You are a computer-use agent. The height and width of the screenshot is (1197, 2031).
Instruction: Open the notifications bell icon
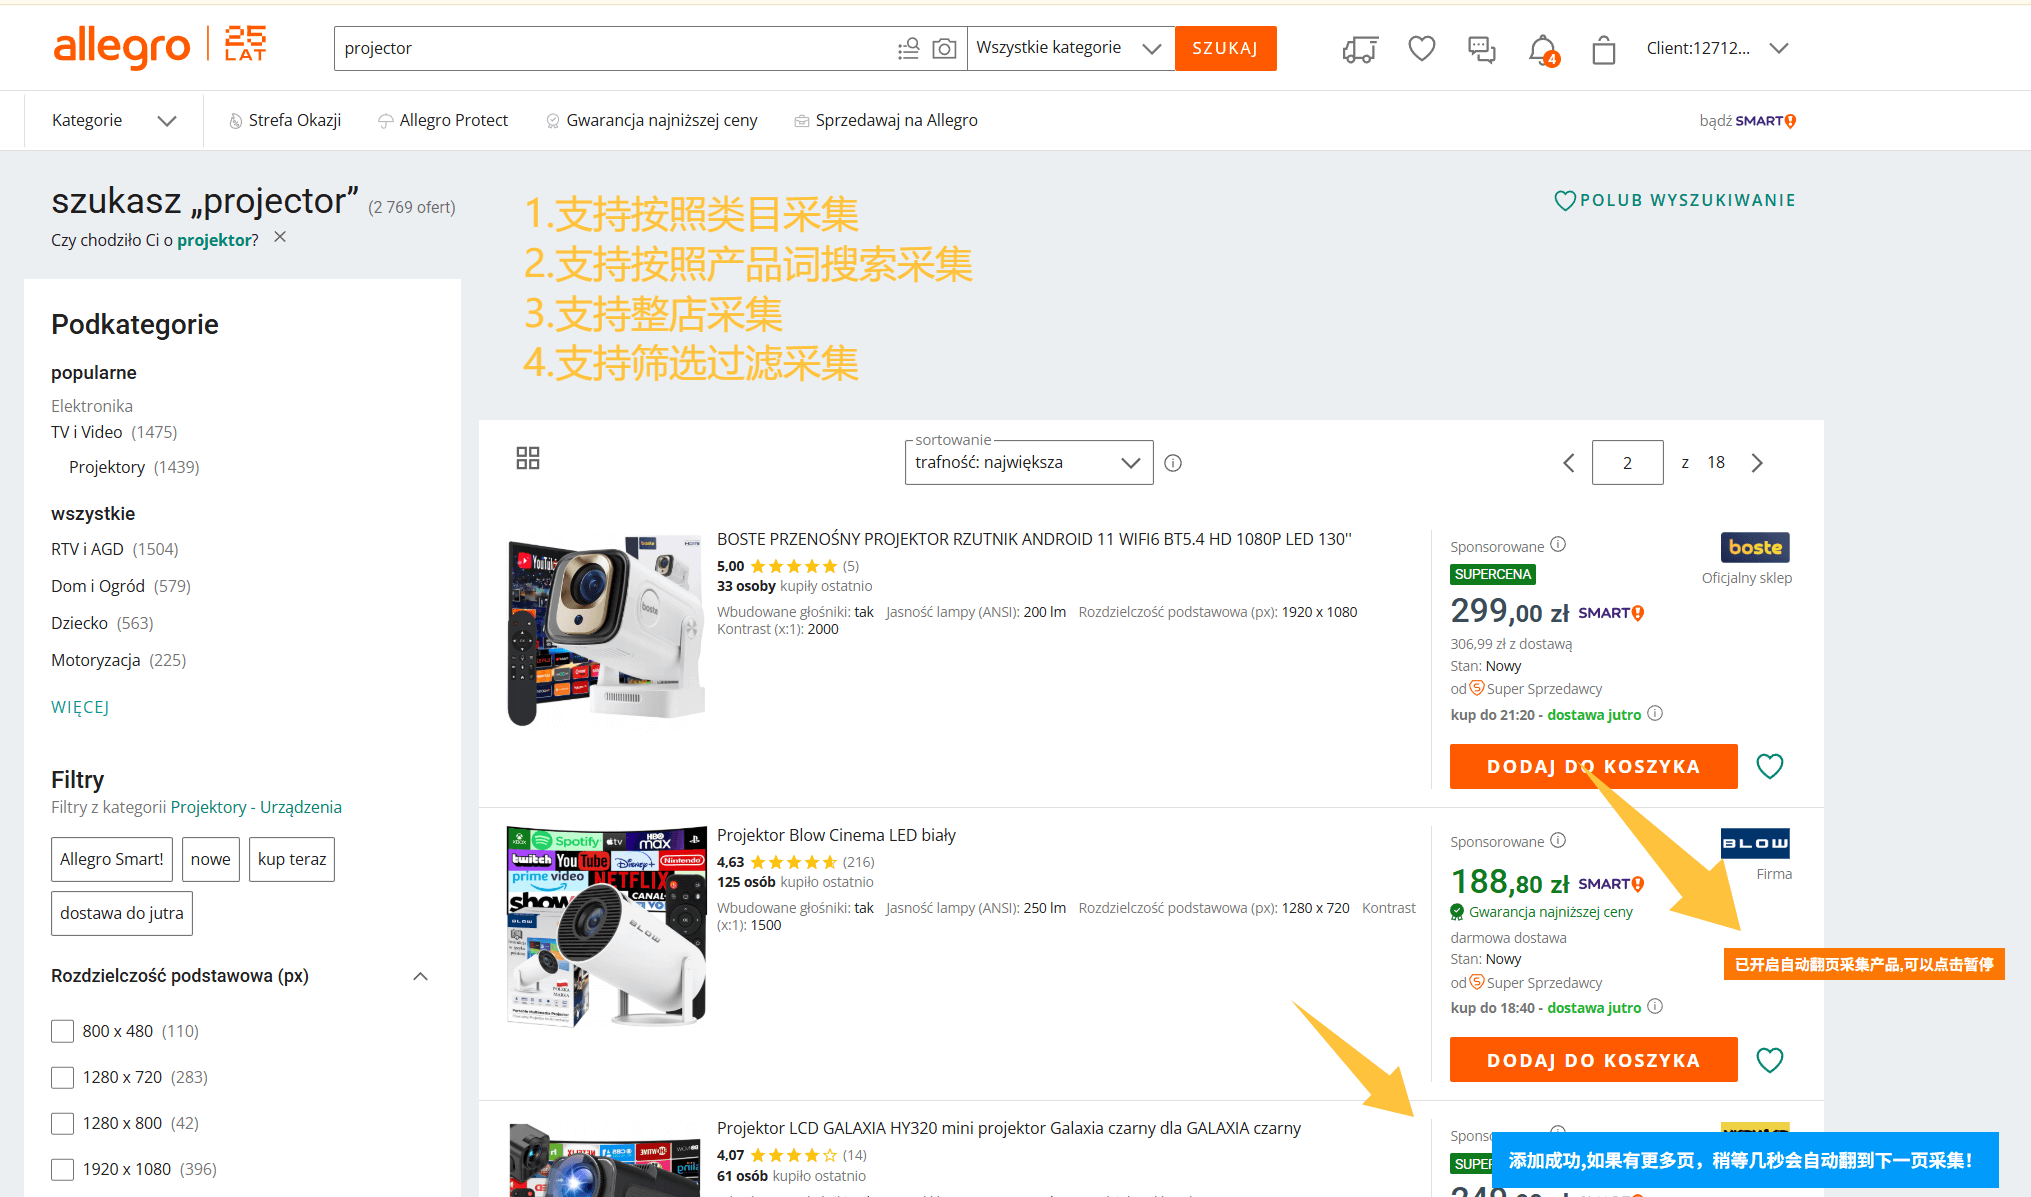tap(1543, 49)
